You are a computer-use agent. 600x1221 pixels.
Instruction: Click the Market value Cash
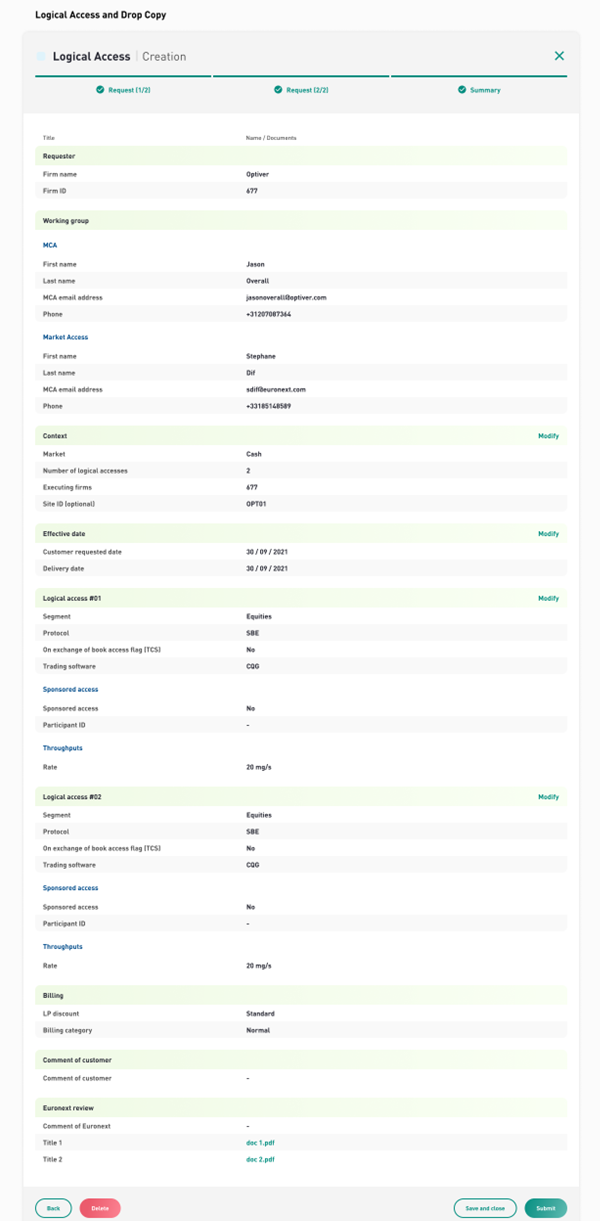coord(254,454)
